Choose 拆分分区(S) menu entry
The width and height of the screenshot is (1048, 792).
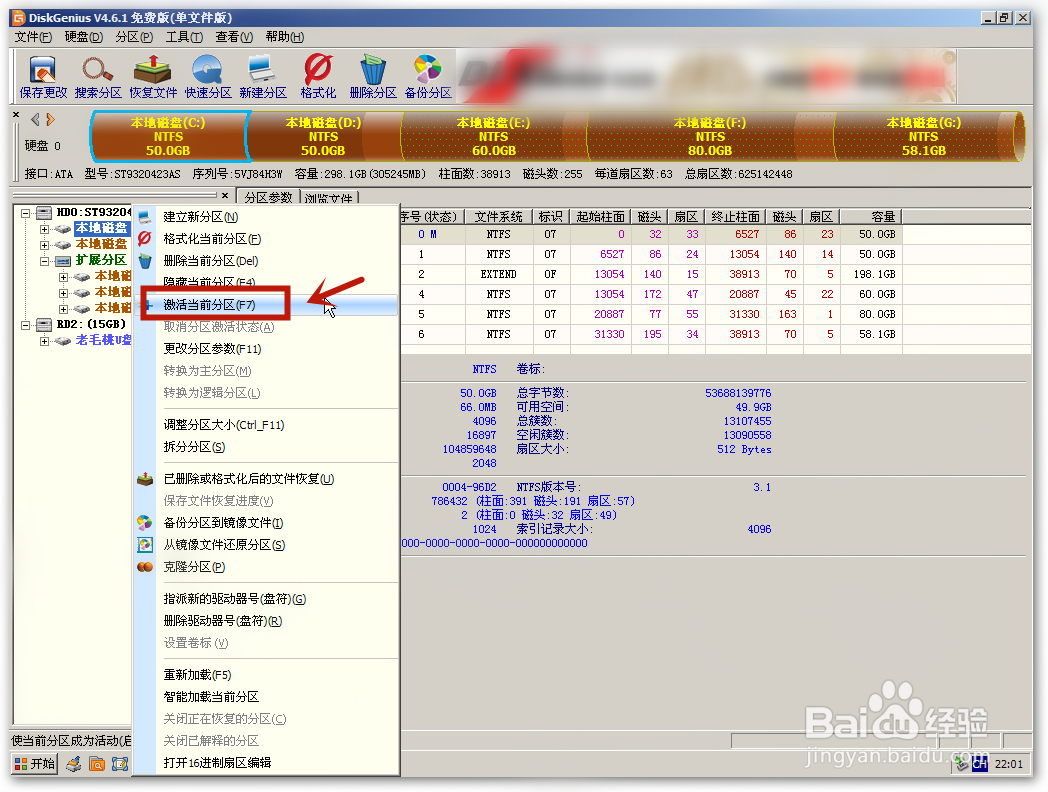click(x=267, y=446)
